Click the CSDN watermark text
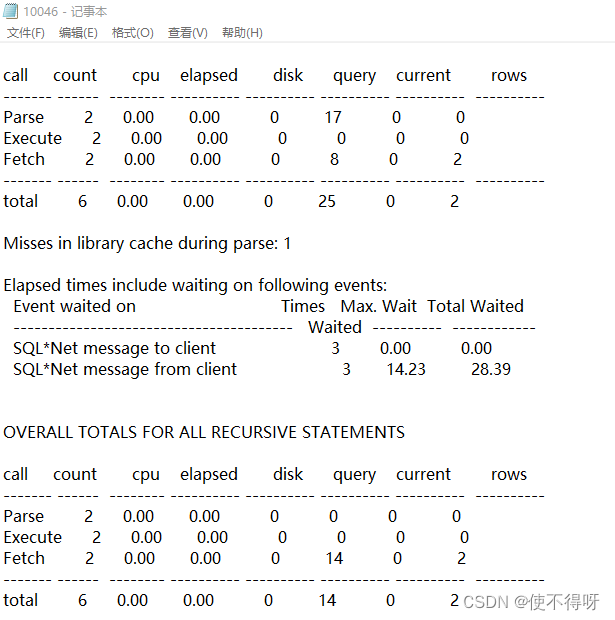615x620 pixels. (x=531, y=602)
